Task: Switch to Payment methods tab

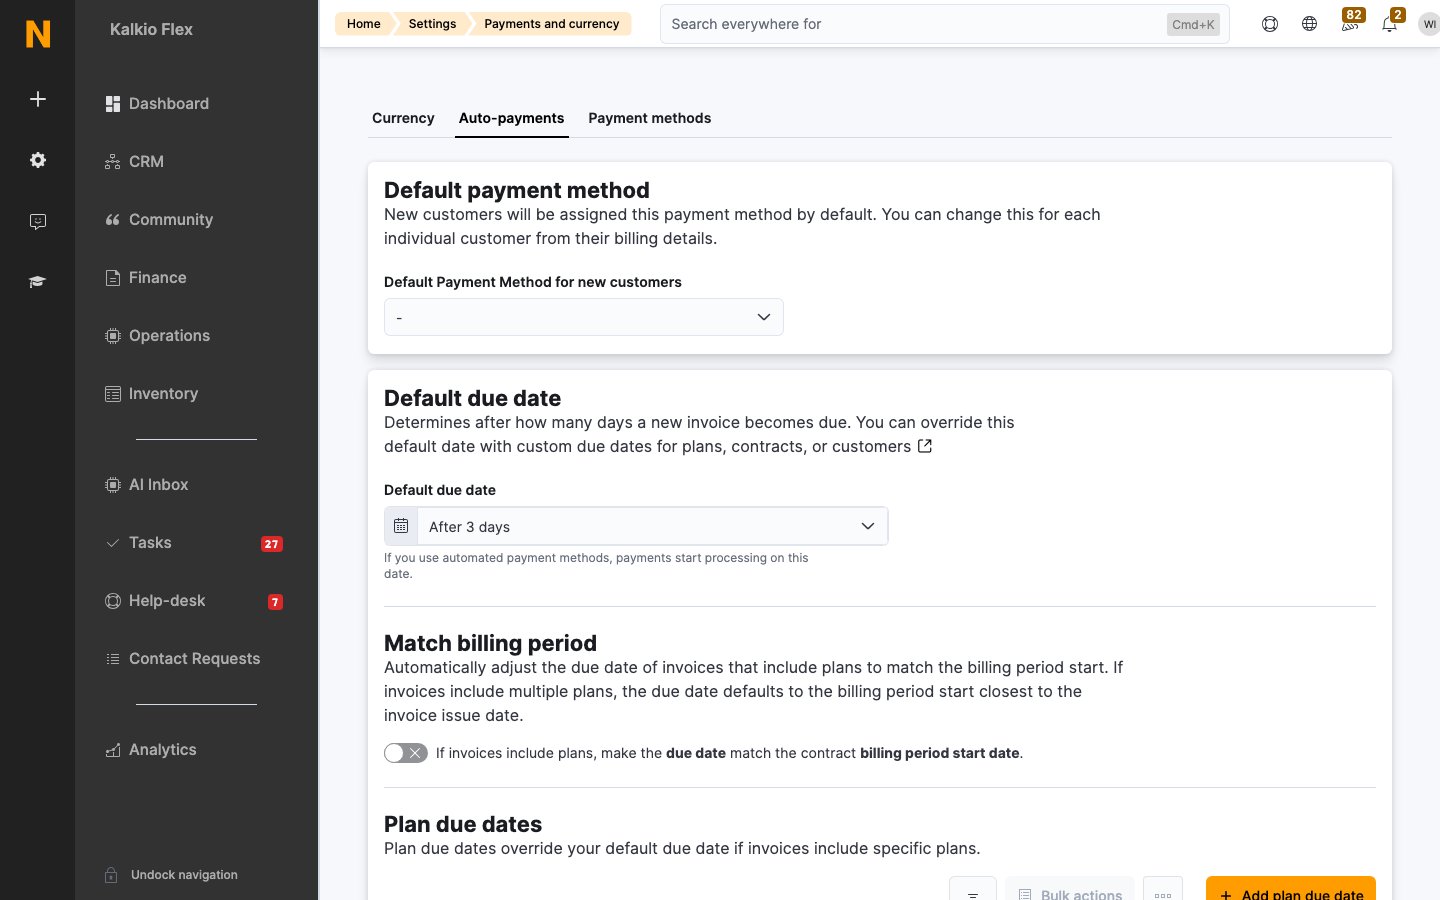Action: coord(650,118)
